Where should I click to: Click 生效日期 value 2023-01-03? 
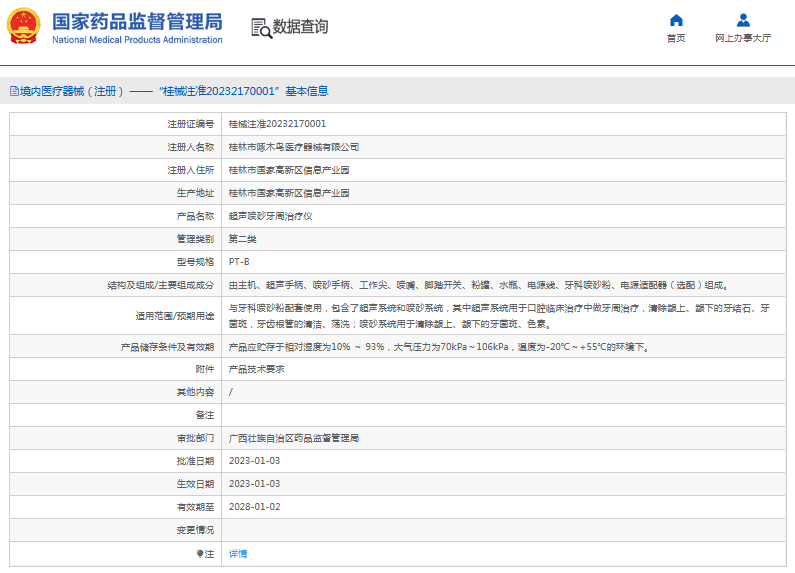pos(254,484)
